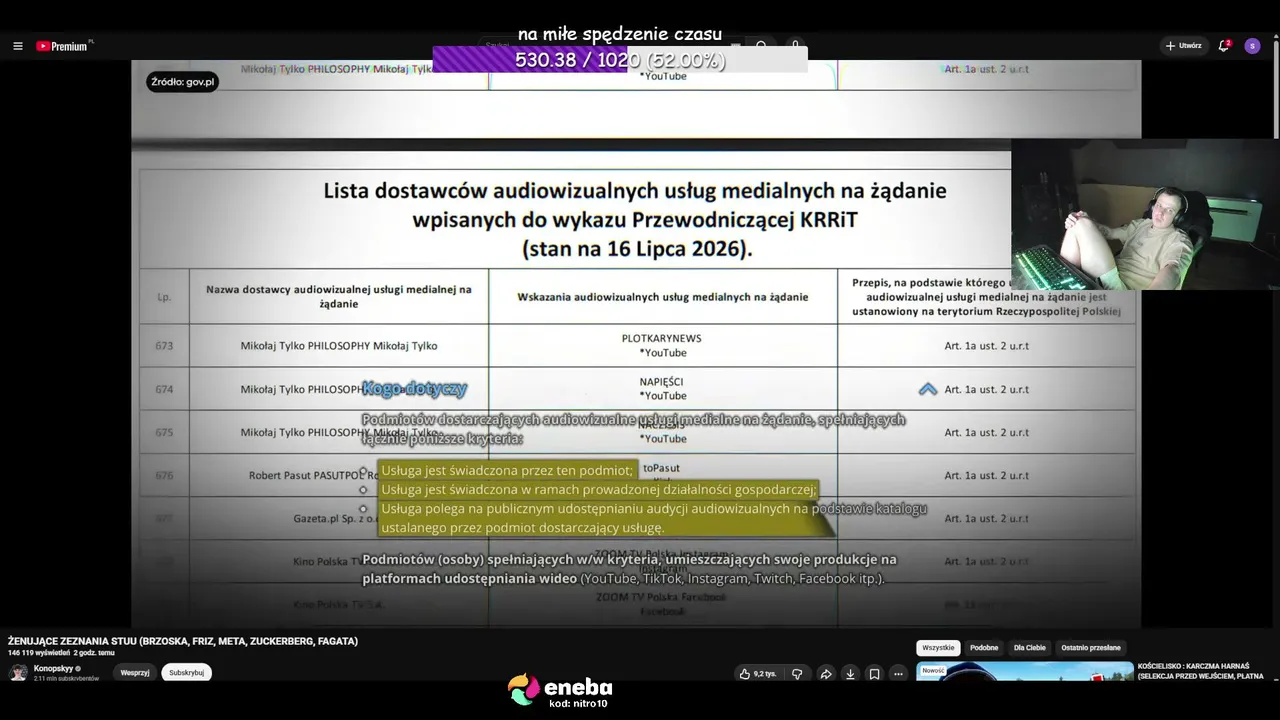Image resolution: width=1280 pixels, height=720 pixels.
Task: Click the Źródło: gov.pl source label
Action: pyautogui.click(x=183, y=82)
